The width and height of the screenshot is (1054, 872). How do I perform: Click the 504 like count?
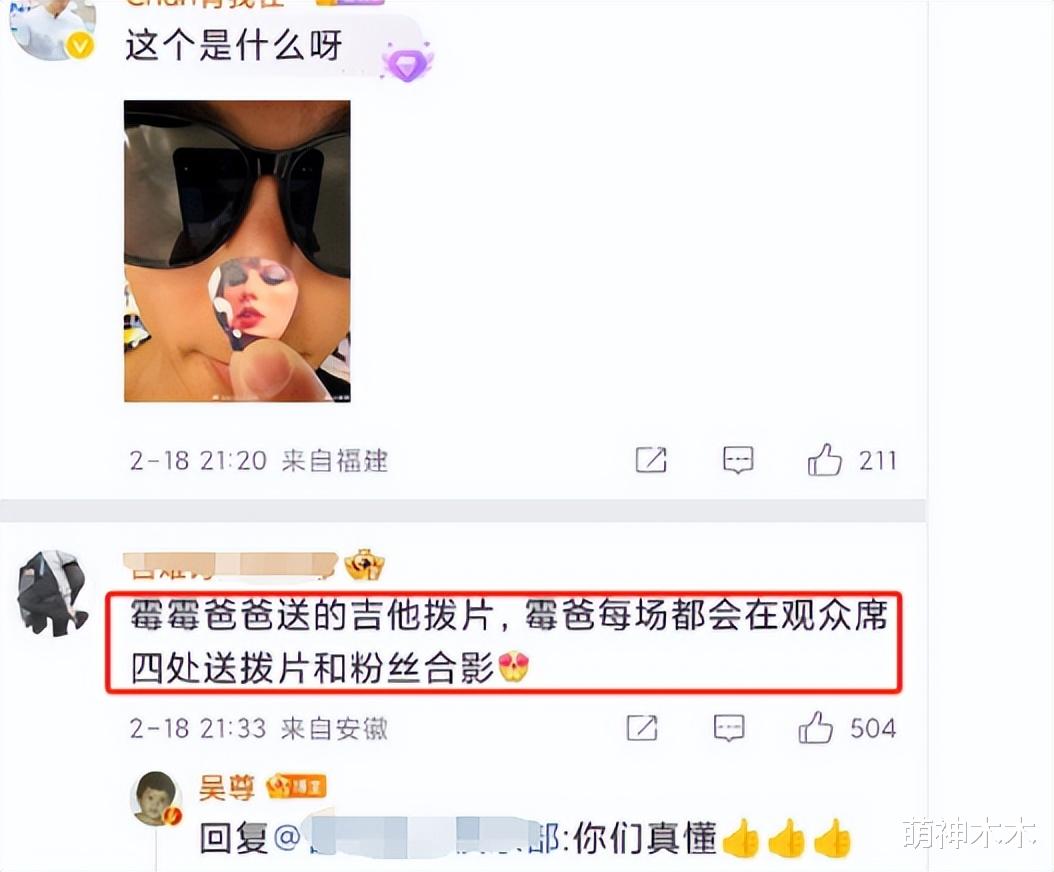873,728
